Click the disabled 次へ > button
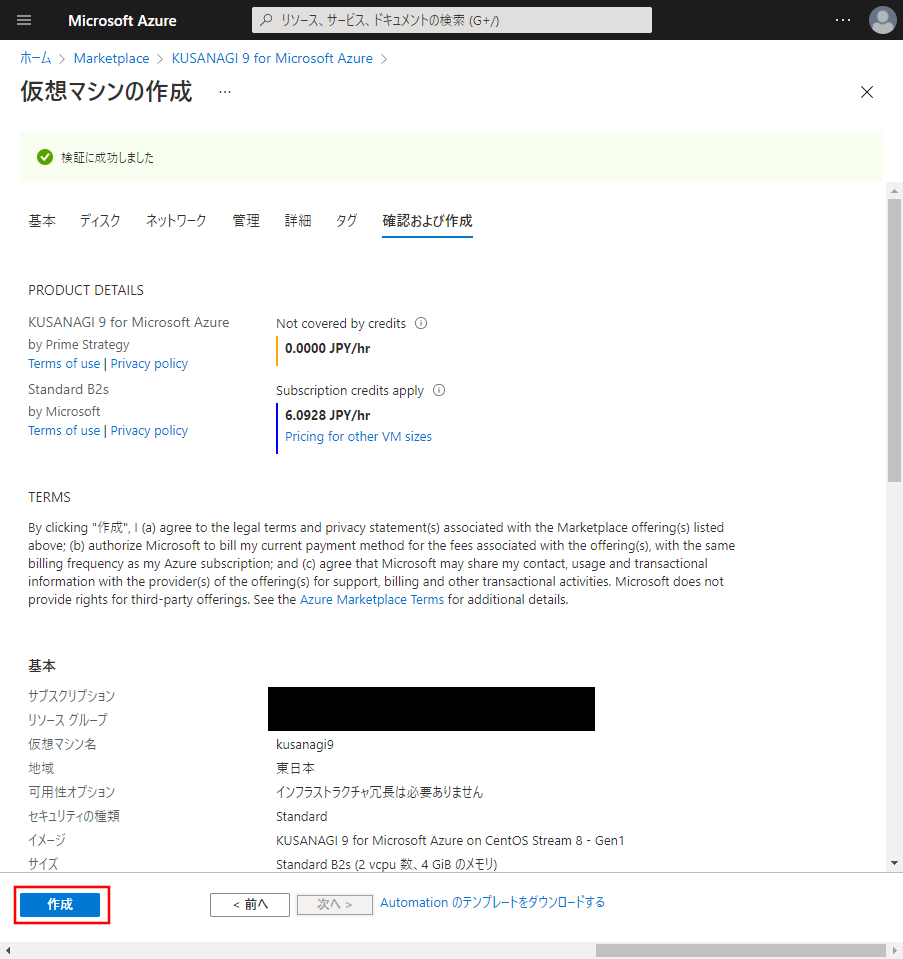This screenshot has width=903, height=959. click(x=335, y=905)
